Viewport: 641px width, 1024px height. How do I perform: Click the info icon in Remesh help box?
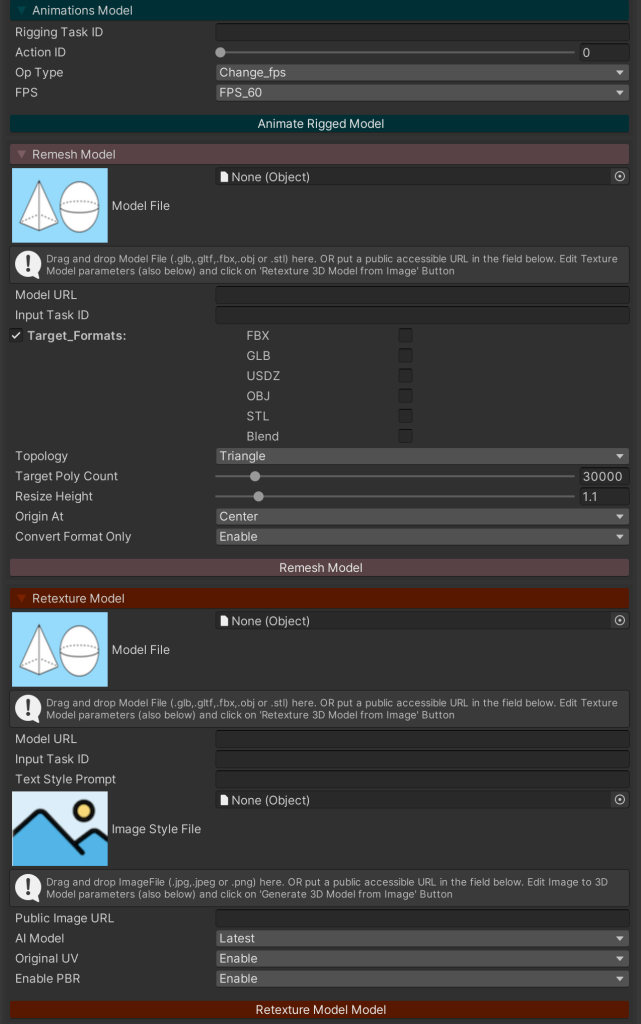coord(28,265)
